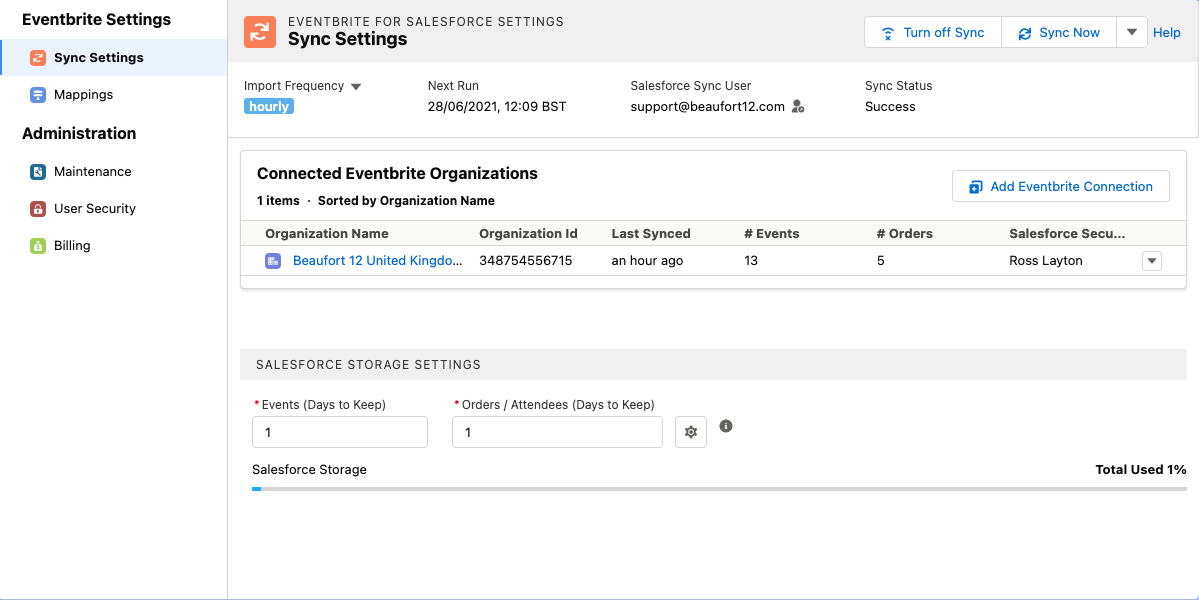Click the Orders / Attendees days field
This screenshot has width=1199, height=600.
(557, 432)
